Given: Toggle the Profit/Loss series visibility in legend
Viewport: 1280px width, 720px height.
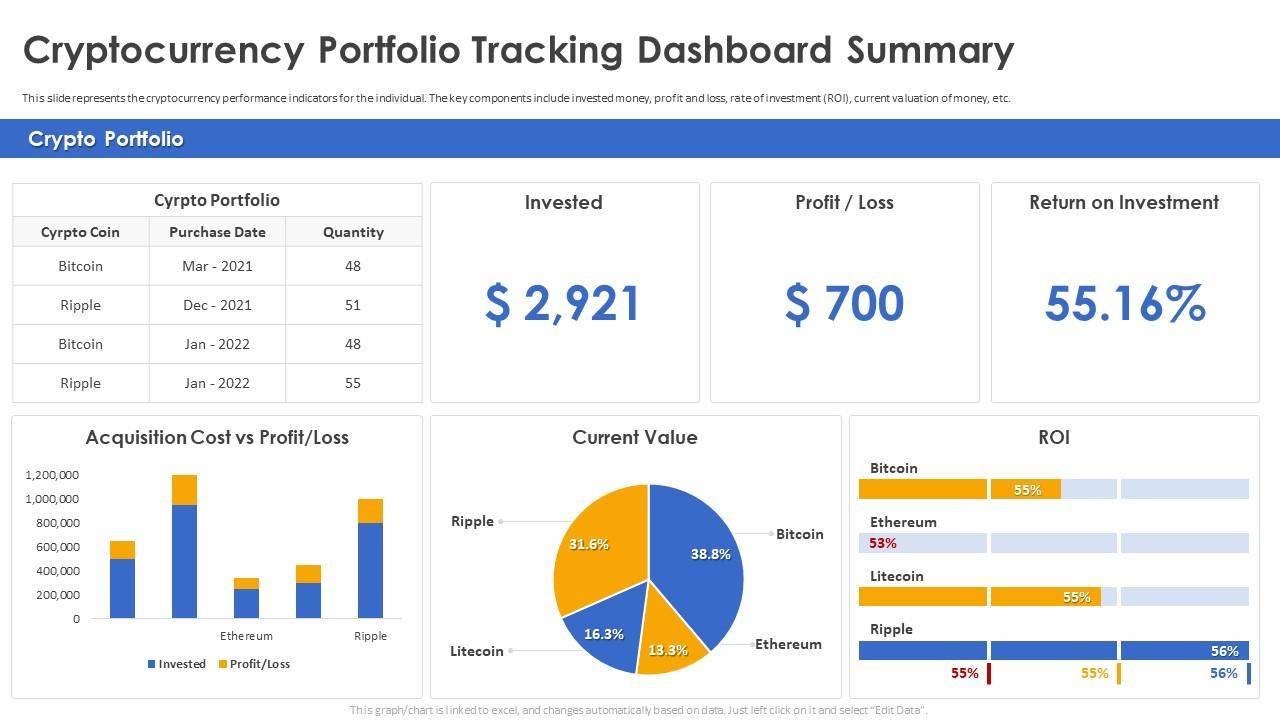Looking at the screenshot, I should tap(248, 663).
